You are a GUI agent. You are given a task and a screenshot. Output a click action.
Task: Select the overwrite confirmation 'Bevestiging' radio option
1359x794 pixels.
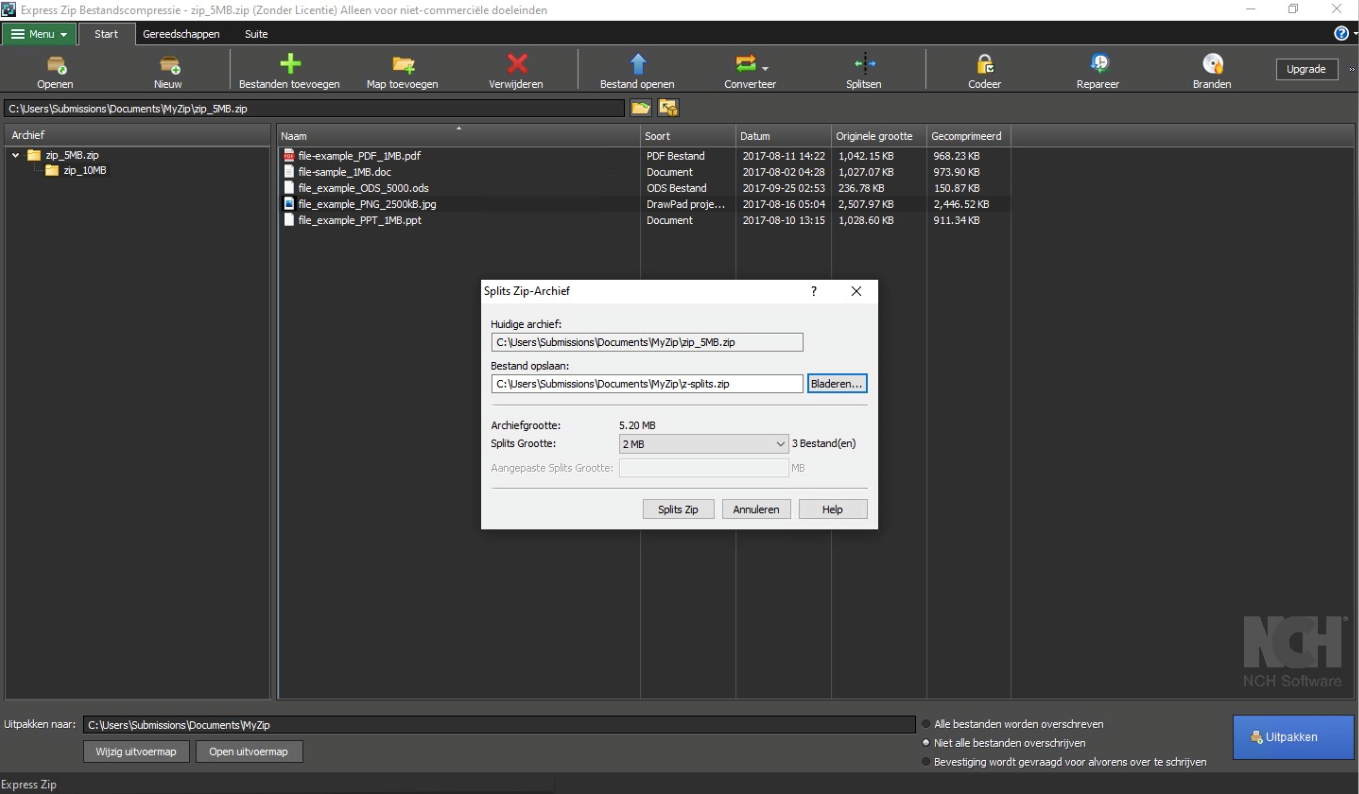click(925, 762)
